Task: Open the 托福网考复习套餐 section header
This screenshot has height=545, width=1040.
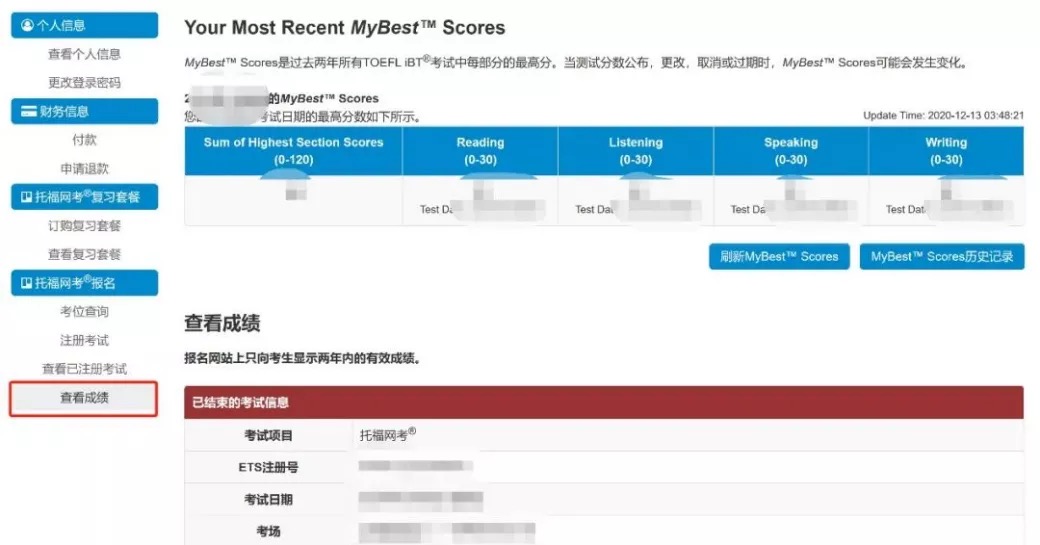Action: (x=84, y=197)
